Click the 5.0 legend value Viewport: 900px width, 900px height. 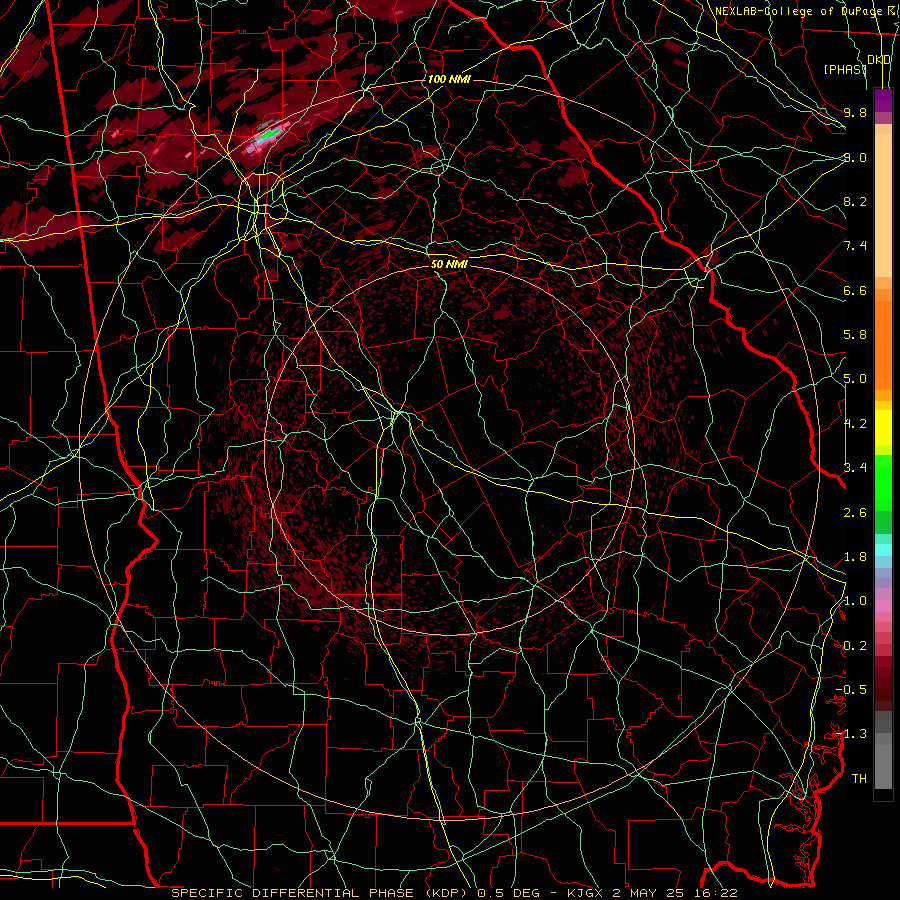(855, 379)
